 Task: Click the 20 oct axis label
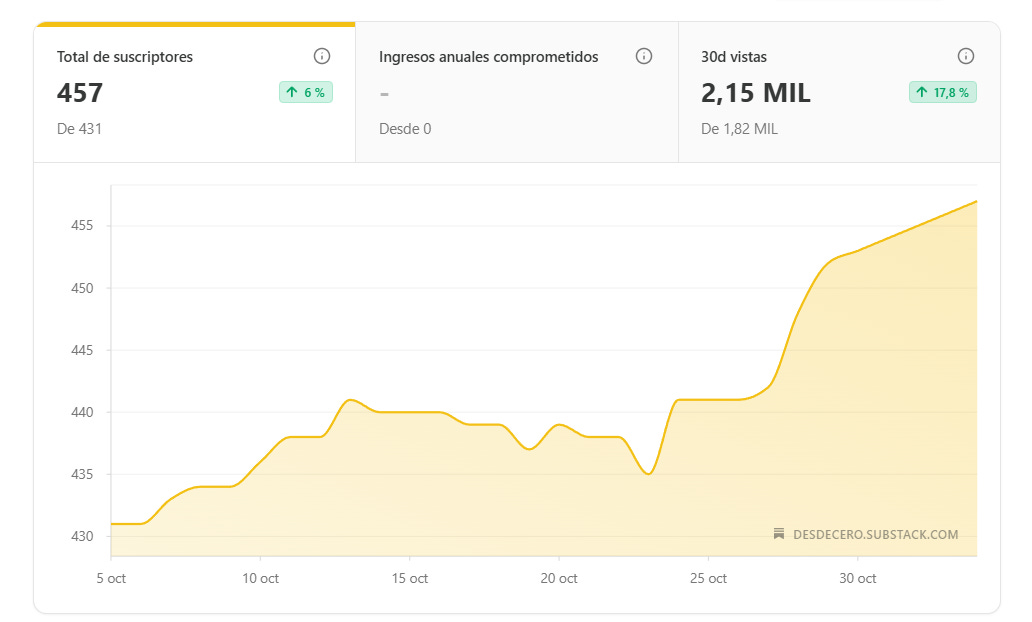coord(559,579)
